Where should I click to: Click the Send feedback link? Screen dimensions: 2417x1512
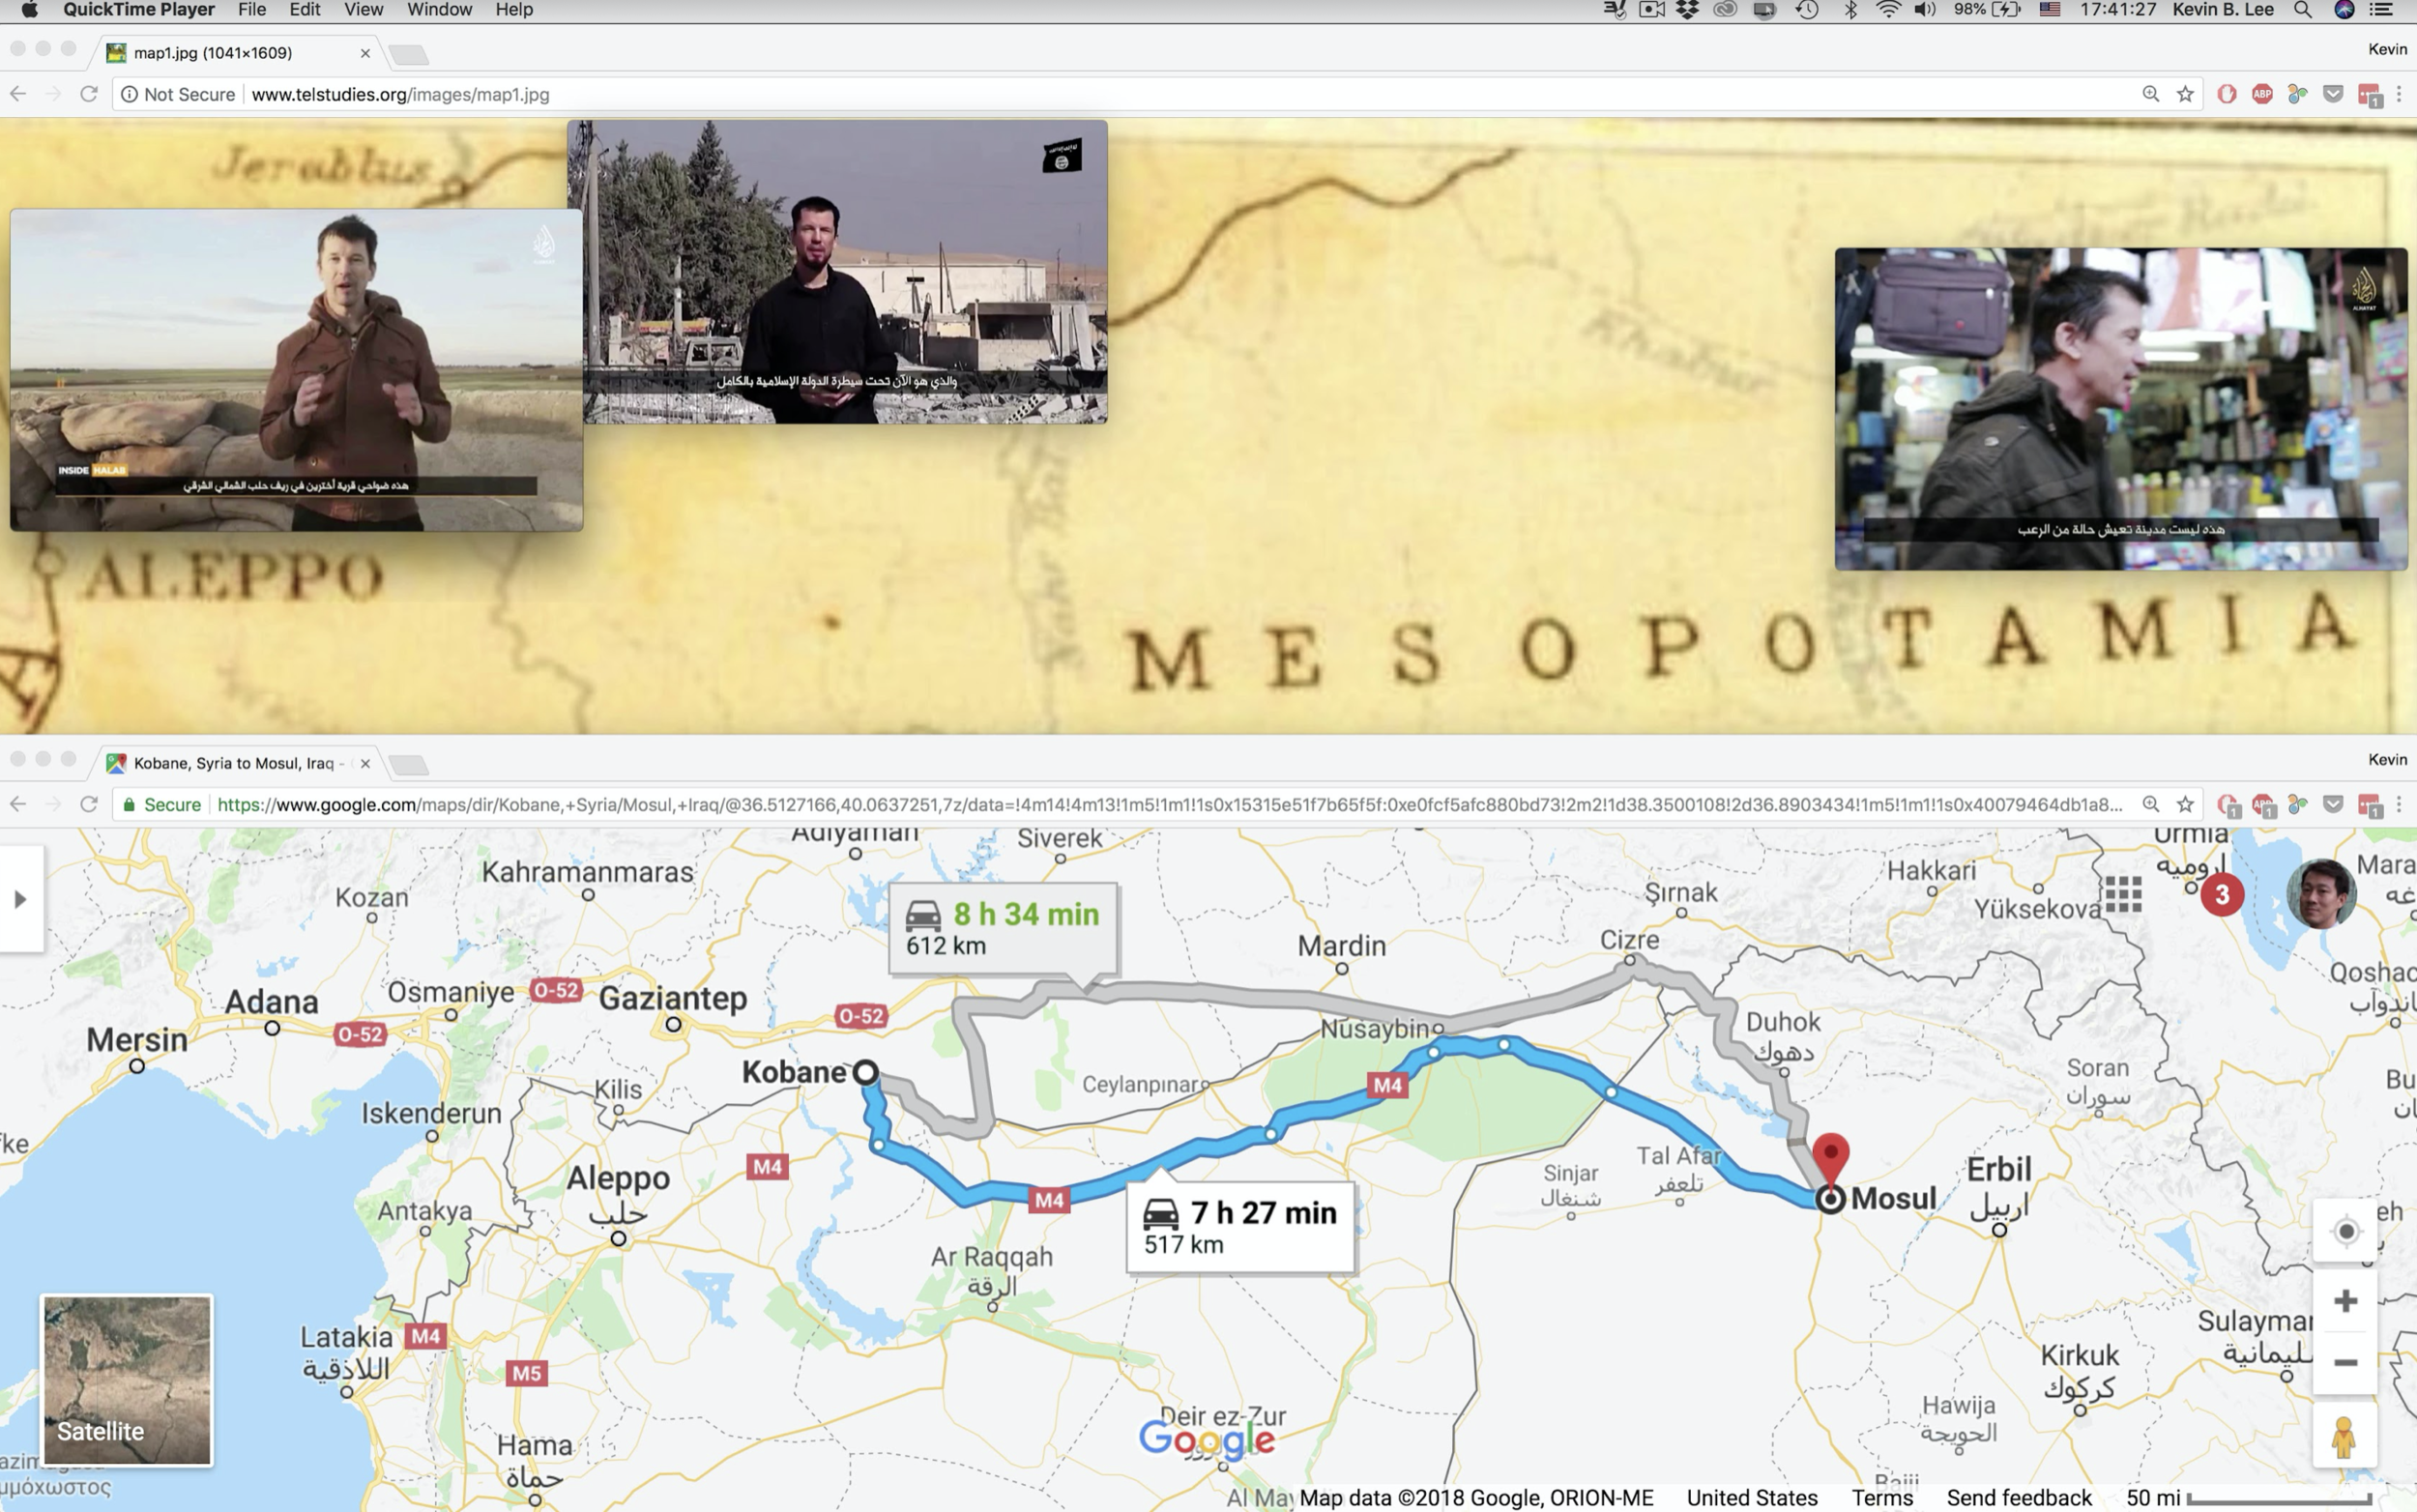click(2018, 1497)
